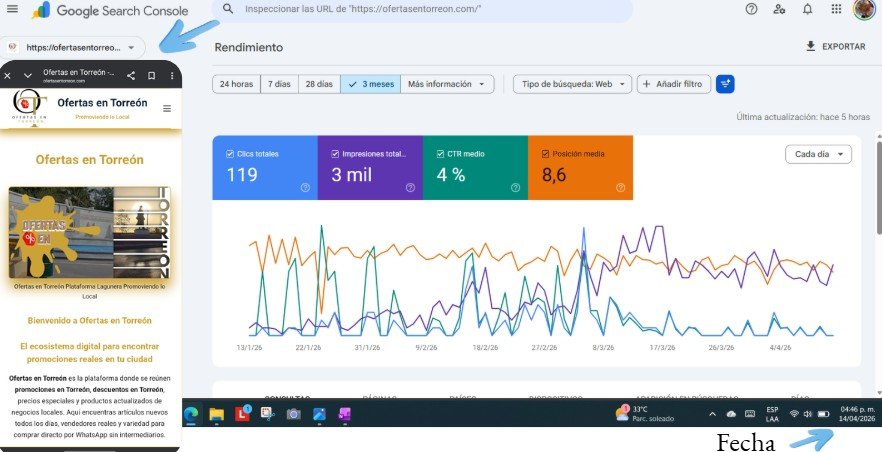Select the 24 horas date range

236,84
